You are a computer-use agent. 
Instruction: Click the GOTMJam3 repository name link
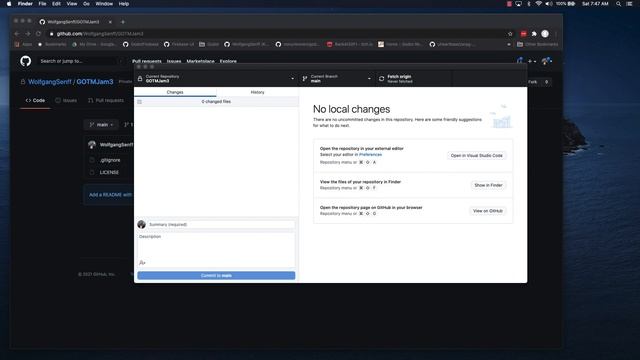tap(95, 82)
